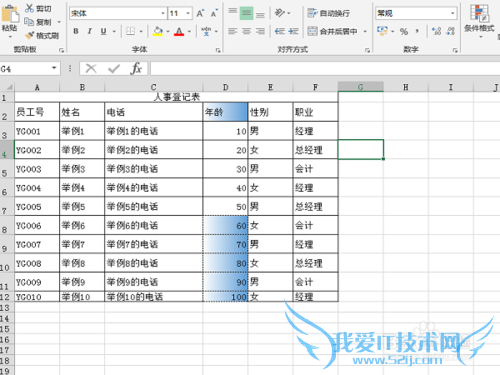
Task: Open Clipboard group dialog launcher
Action: [61, 50]
